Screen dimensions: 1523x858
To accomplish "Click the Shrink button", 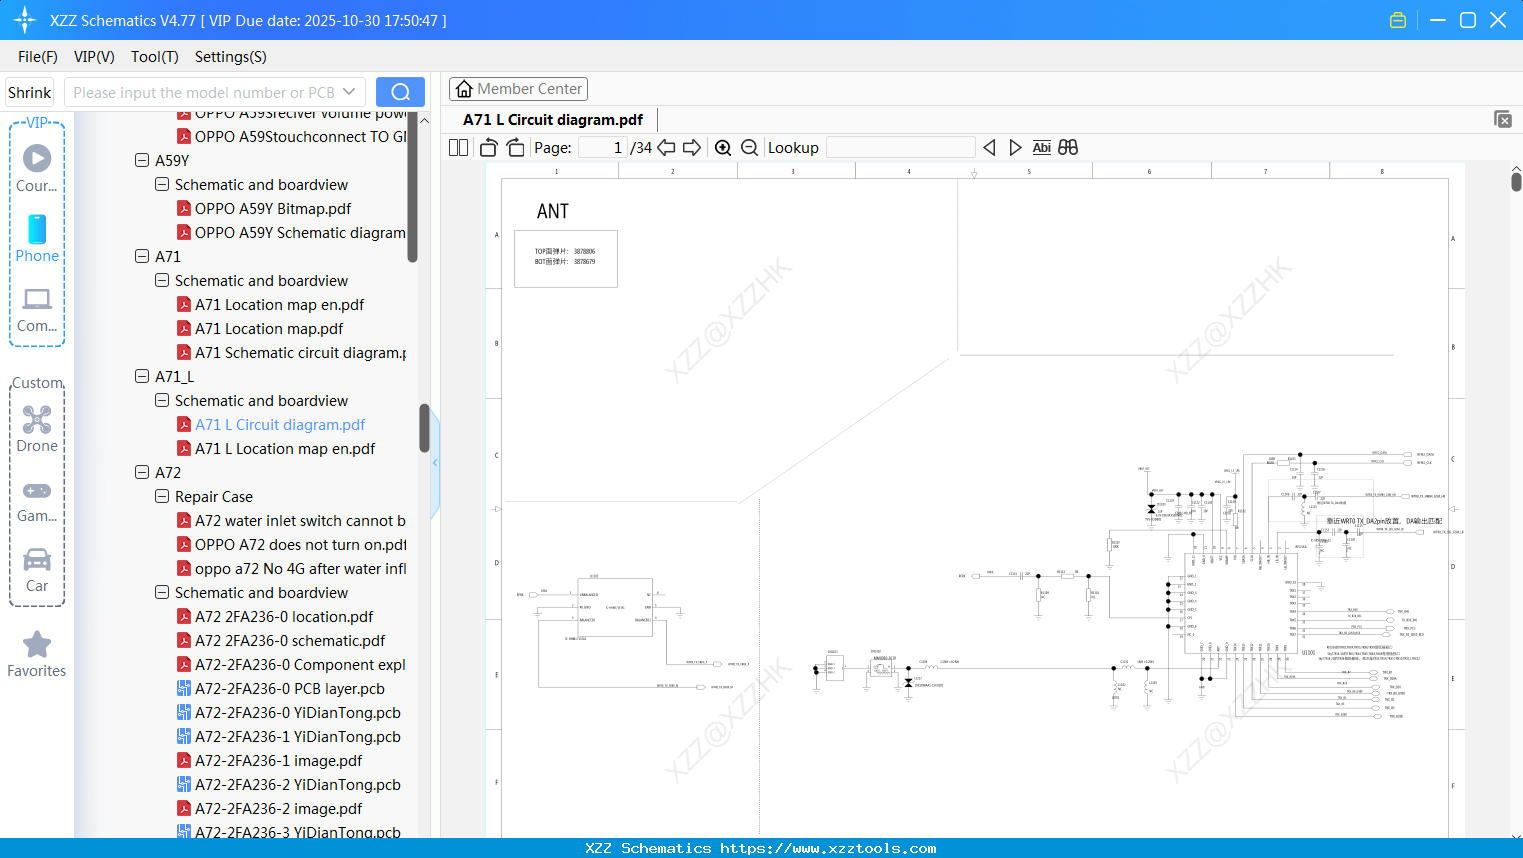I will pyautogui.click(x=29, y=92).
